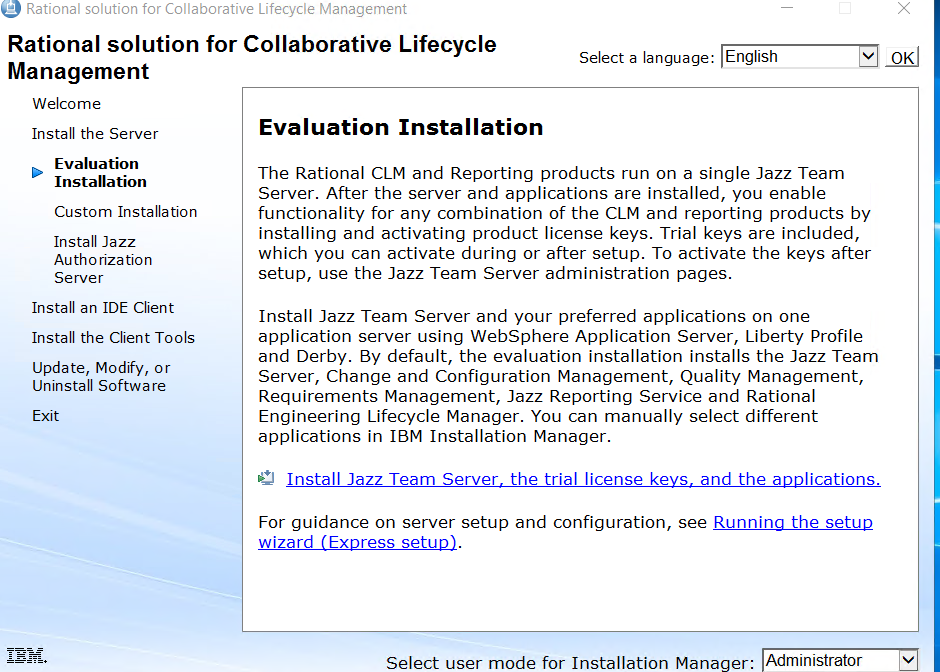The height and width of the screenshot is (672, 940).
Task: Click the blue arrow beside Evaluation Installation
Action: click(38, 173)
